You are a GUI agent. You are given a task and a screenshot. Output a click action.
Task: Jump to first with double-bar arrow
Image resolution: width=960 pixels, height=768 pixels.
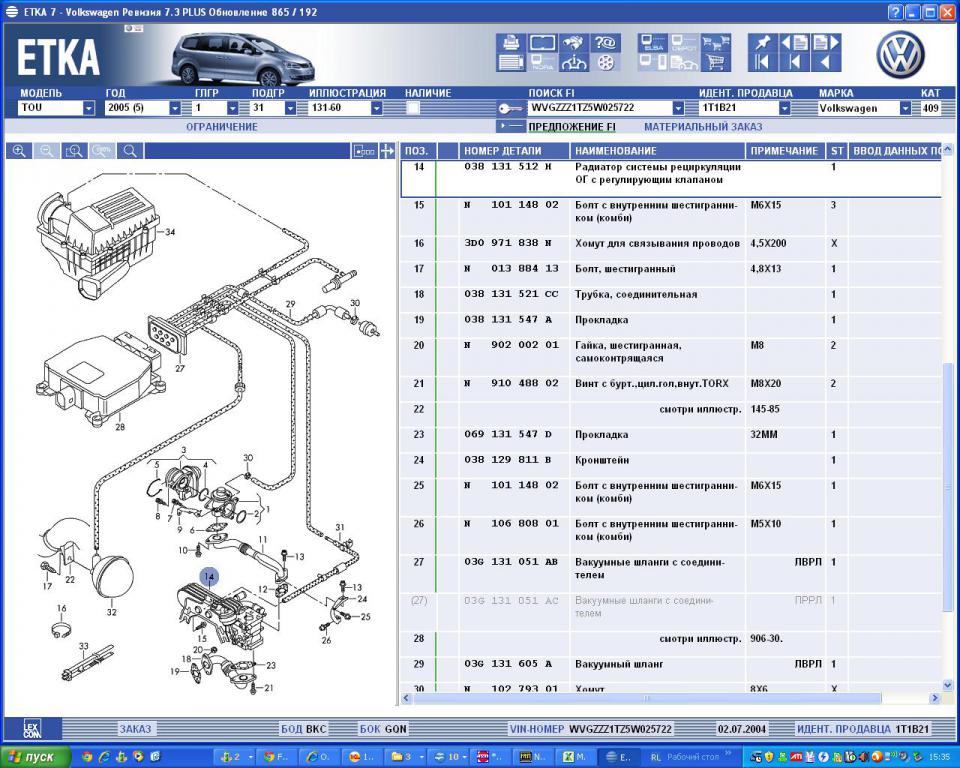coord(762,62)
